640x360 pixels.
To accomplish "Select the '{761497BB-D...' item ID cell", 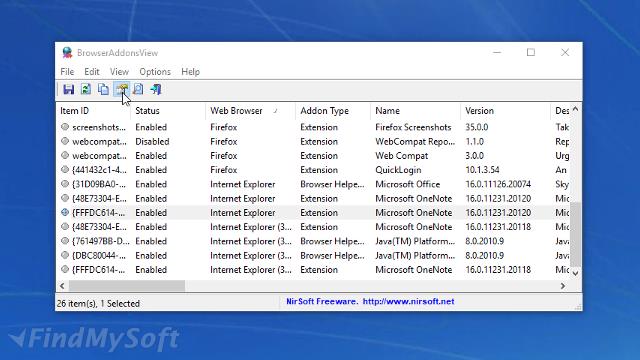I will pyautogui.click(x=100, y=241).
